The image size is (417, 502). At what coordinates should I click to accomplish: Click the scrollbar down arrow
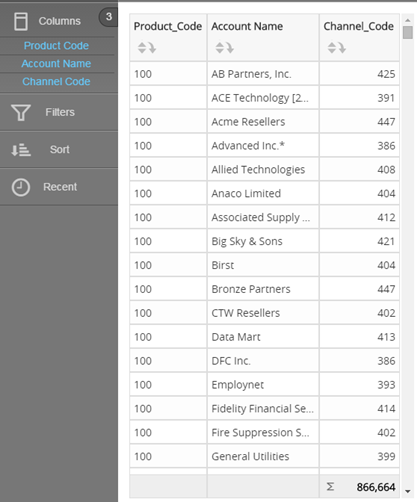click(x=408, y=491)
